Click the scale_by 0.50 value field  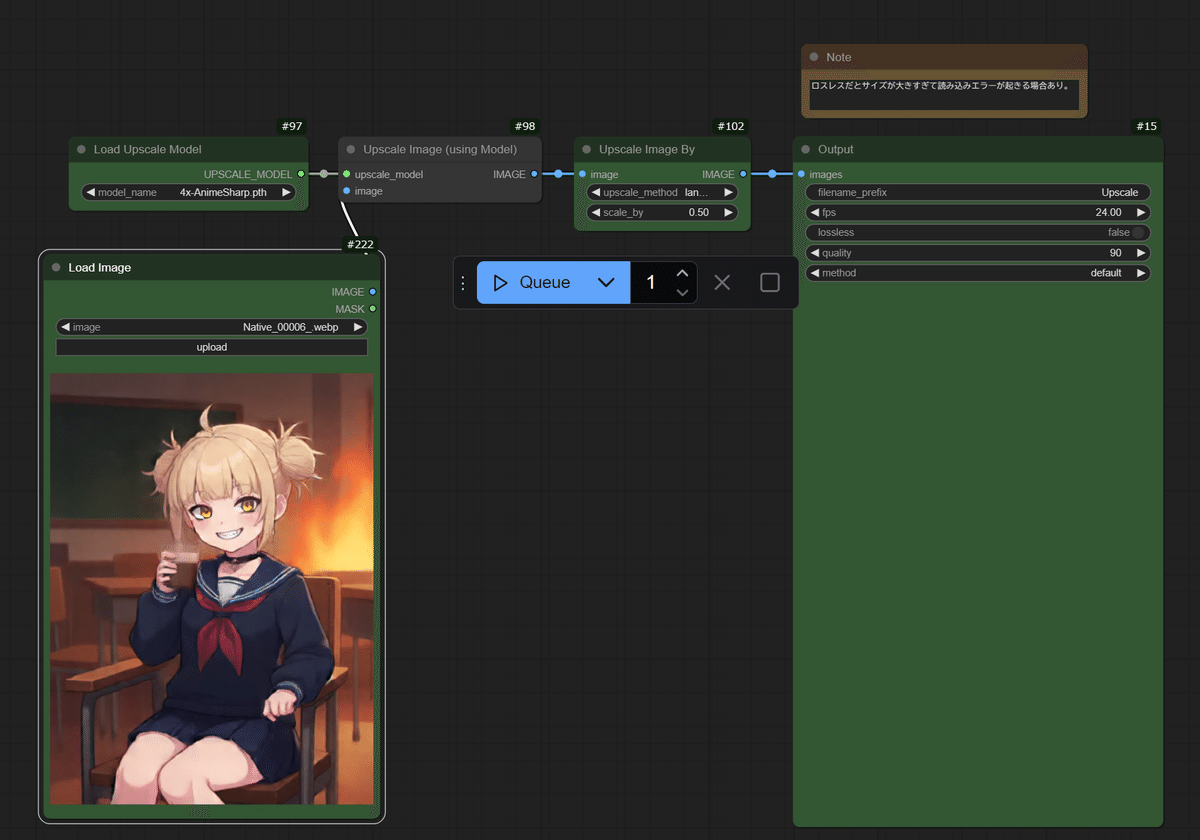(662, 213)
